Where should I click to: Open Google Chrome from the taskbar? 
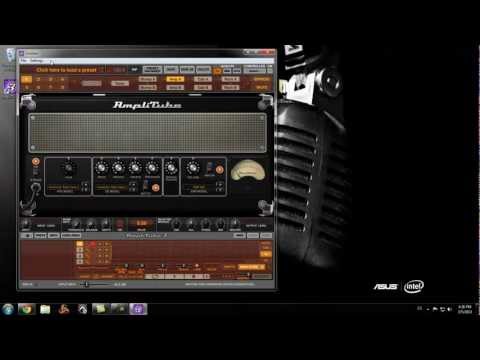[26, 309]
